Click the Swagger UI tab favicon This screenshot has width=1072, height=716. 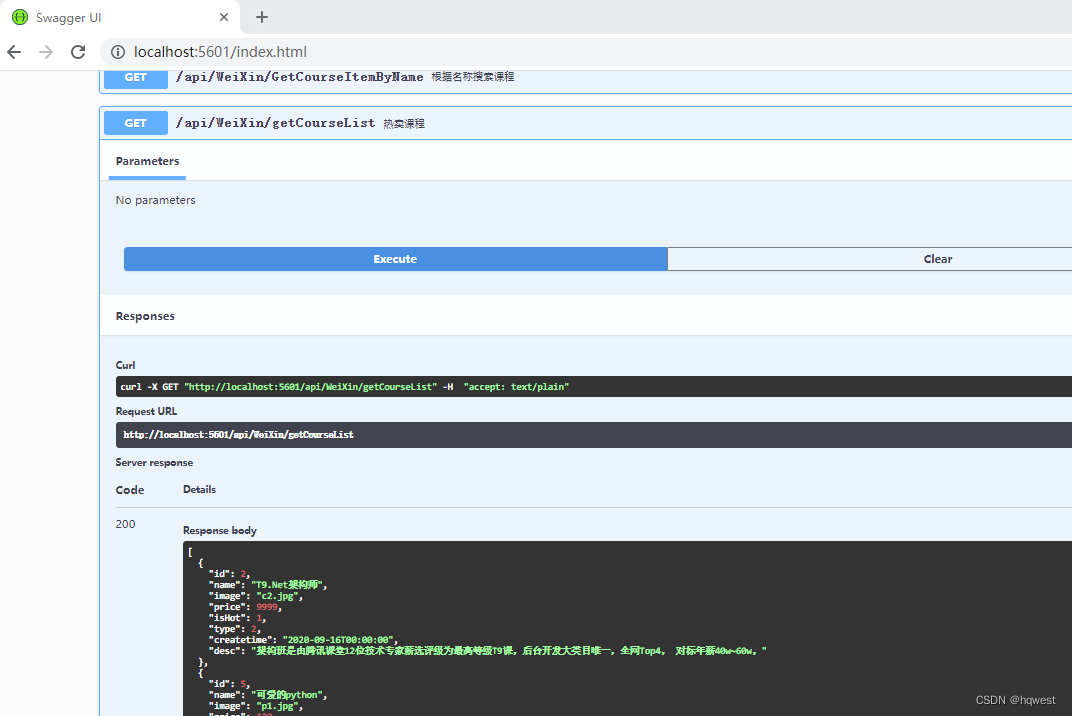click(20, 17)
